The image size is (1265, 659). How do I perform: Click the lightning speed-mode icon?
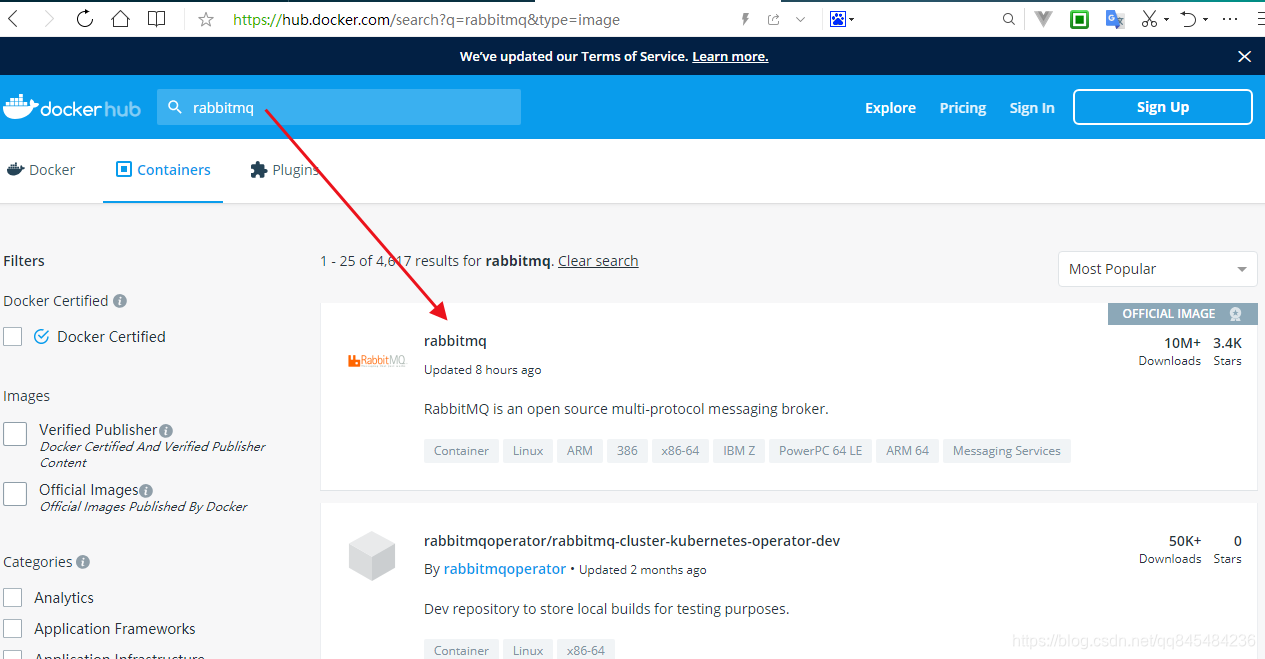coord(745,19)
